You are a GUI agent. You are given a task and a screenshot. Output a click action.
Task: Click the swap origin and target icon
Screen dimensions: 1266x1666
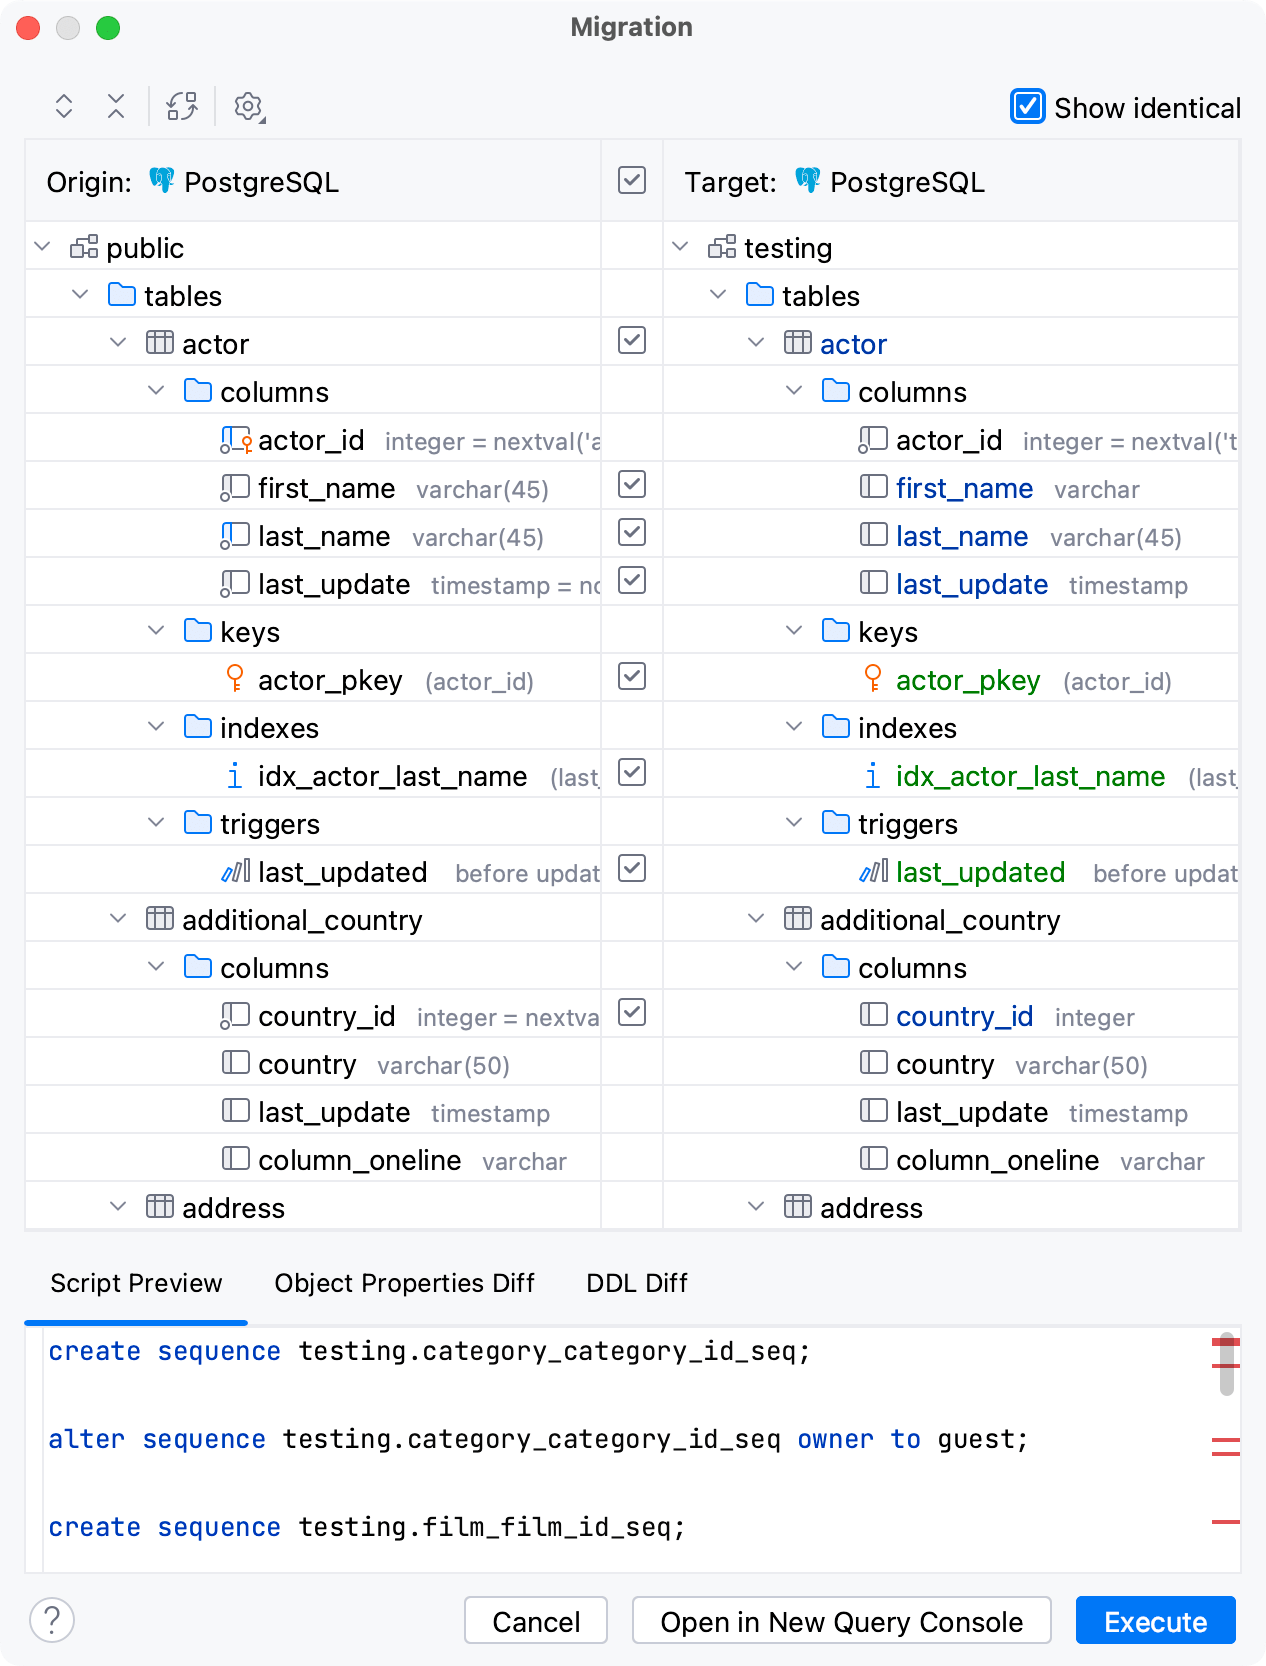click(182, 106)
